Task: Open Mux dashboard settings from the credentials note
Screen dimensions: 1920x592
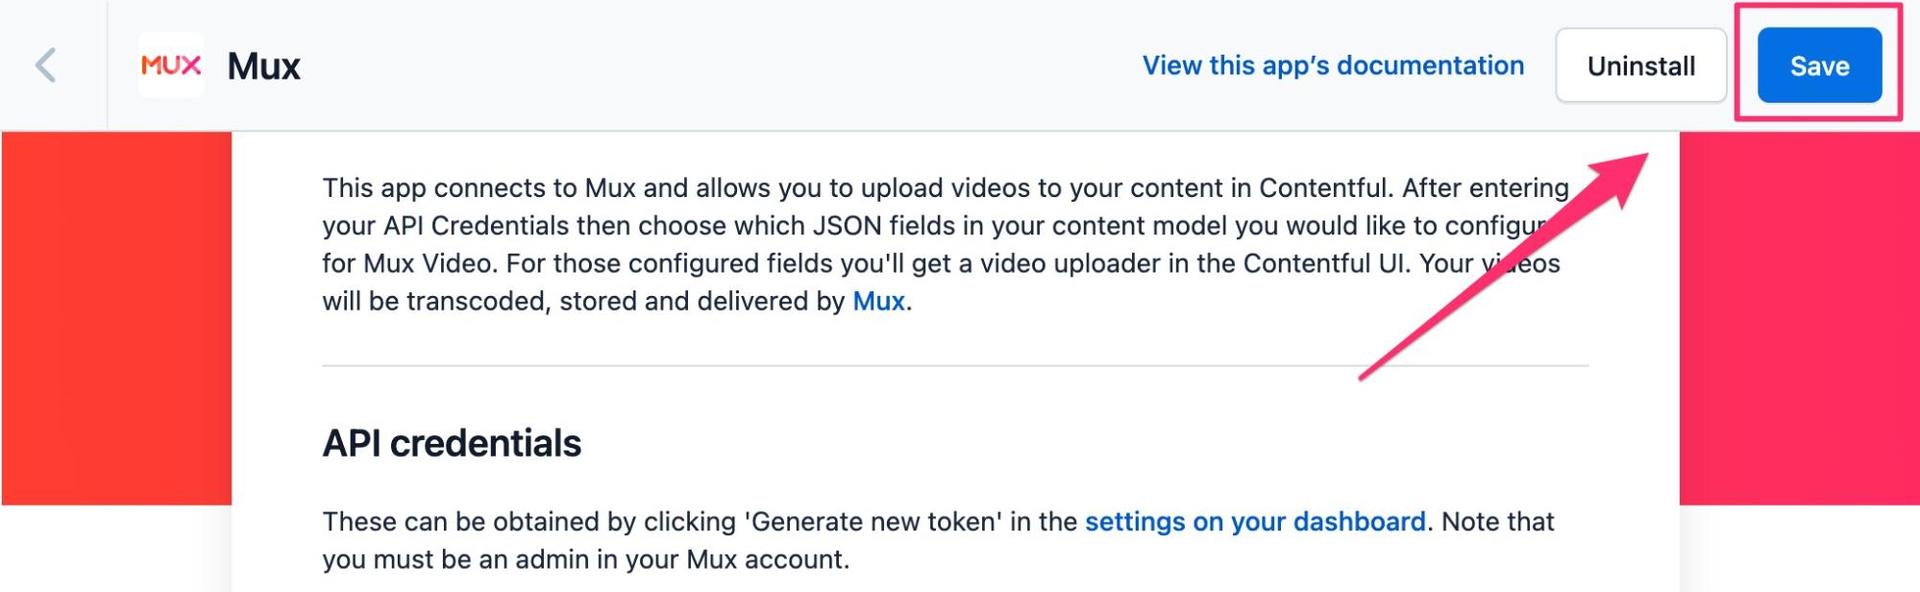Action: [1255, 521]
